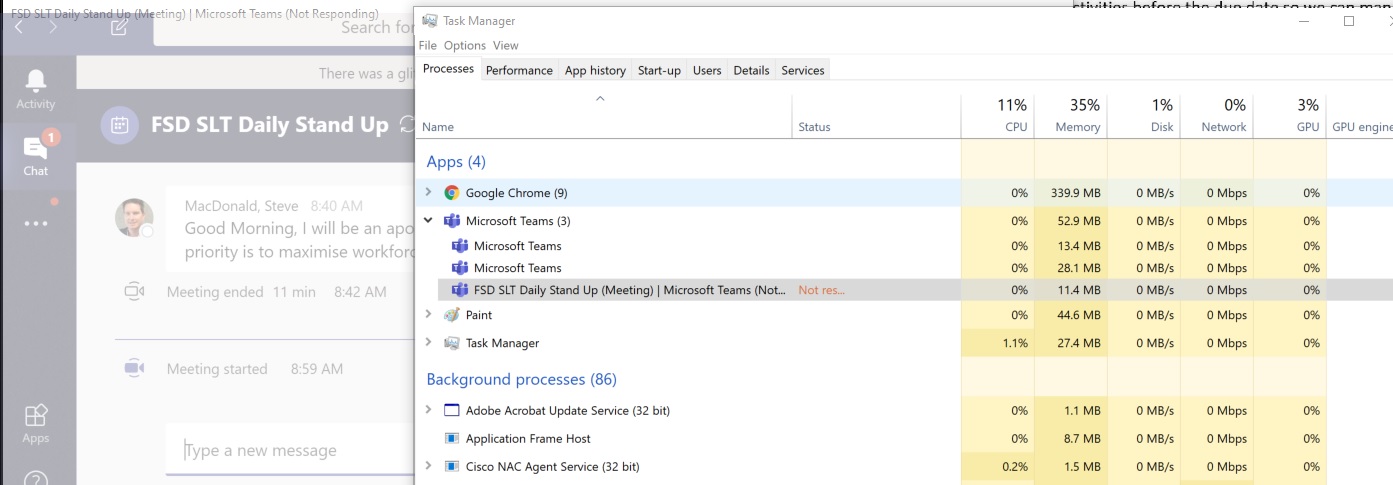Sort by the Network column header
Screen dimensions: 1393x485
tap(1217, 116)
